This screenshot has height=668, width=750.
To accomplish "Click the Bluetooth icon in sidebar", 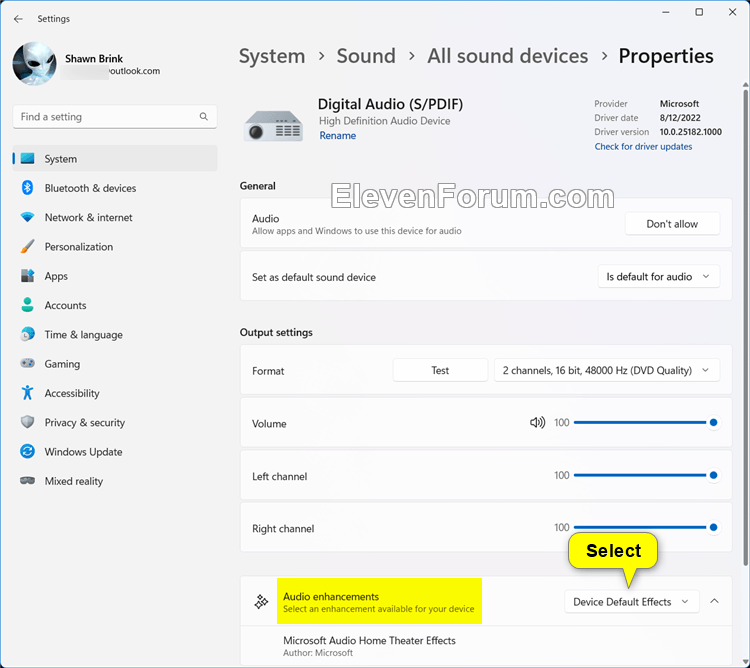I will tap(27, 187).
